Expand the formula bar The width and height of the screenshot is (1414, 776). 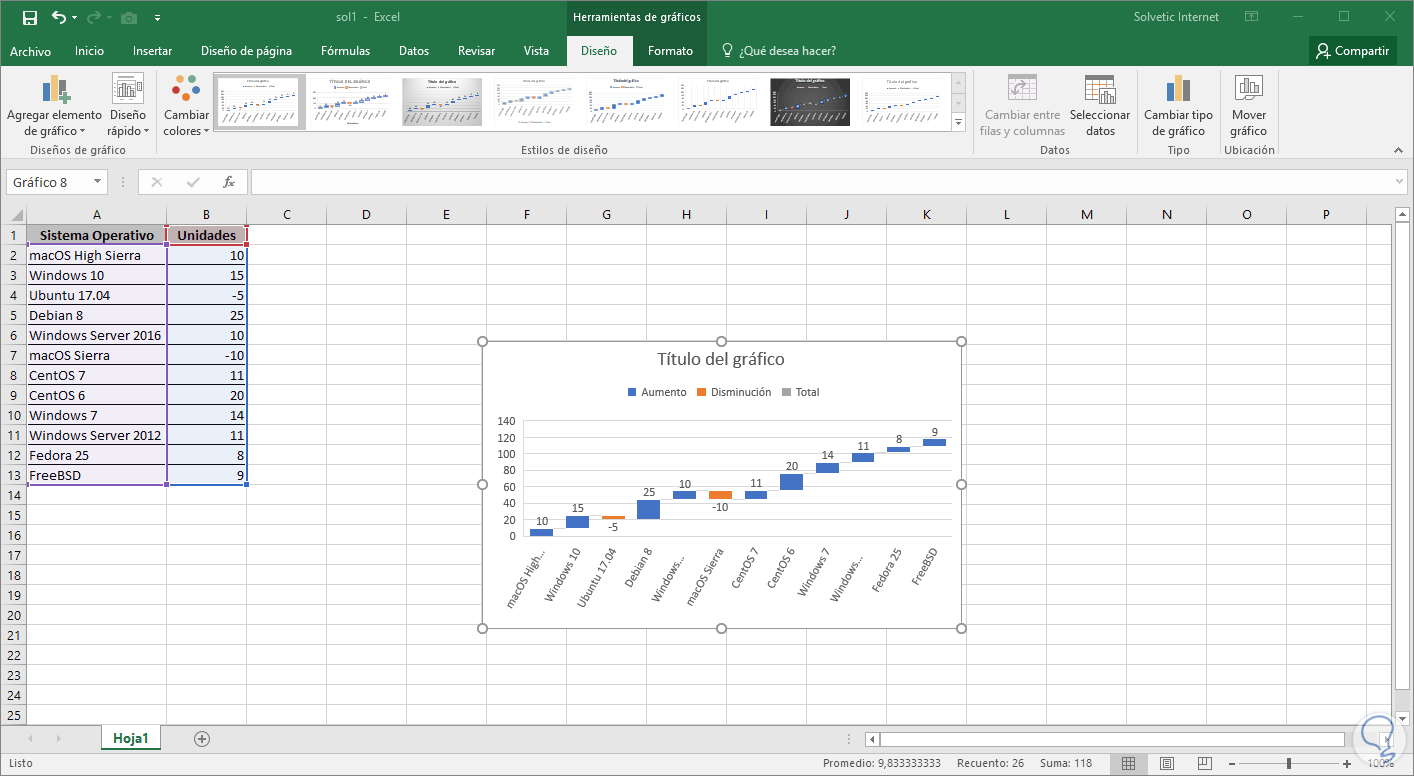1399,182
